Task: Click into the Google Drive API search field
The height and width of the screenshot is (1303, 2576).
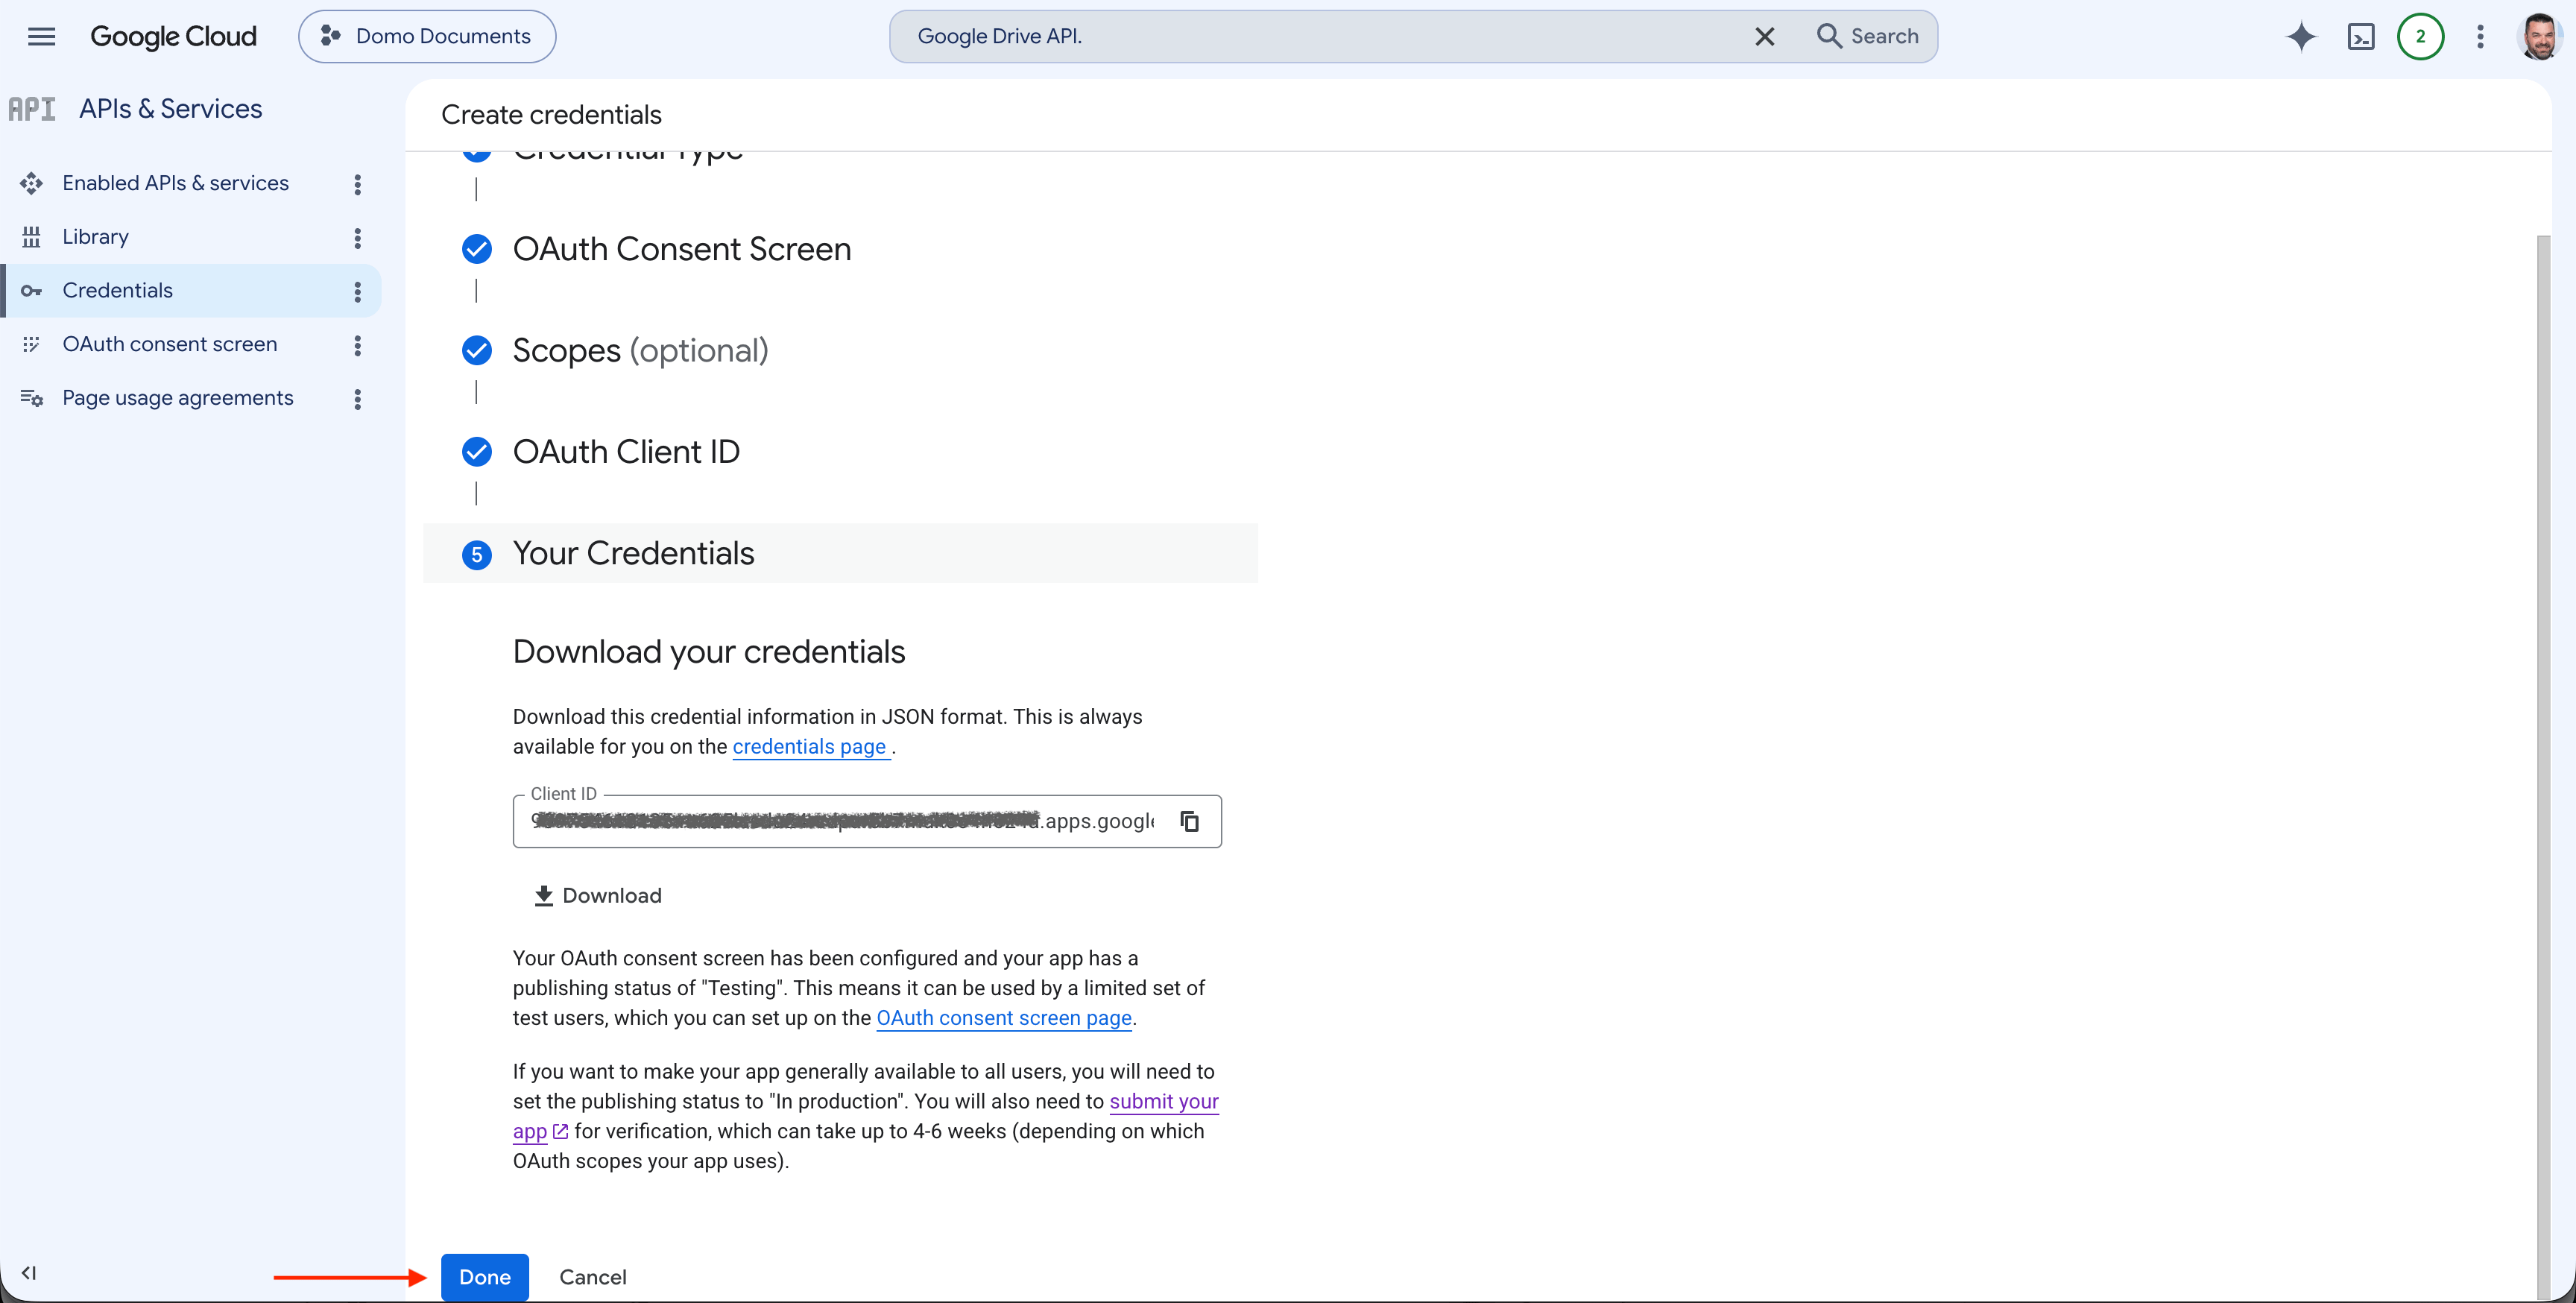Action: click(x=1320, y=37)
